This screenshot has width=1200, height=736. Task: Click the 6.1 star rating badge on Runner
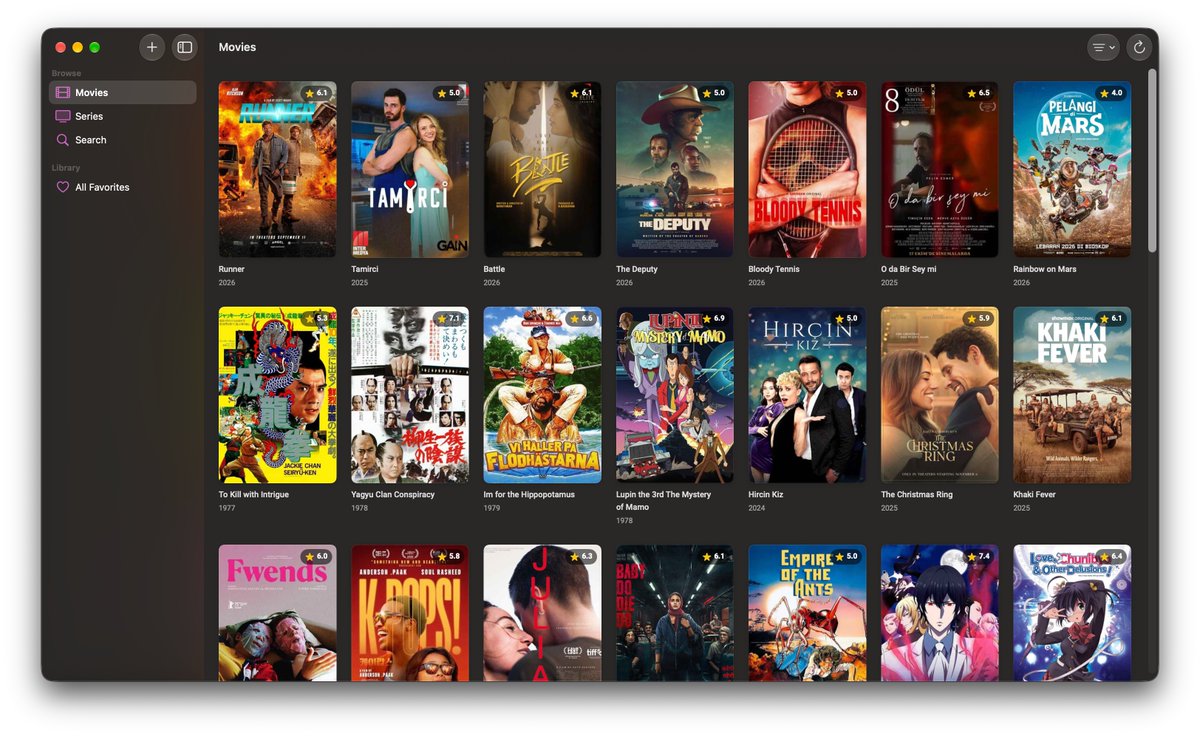[x=316, y=93]
